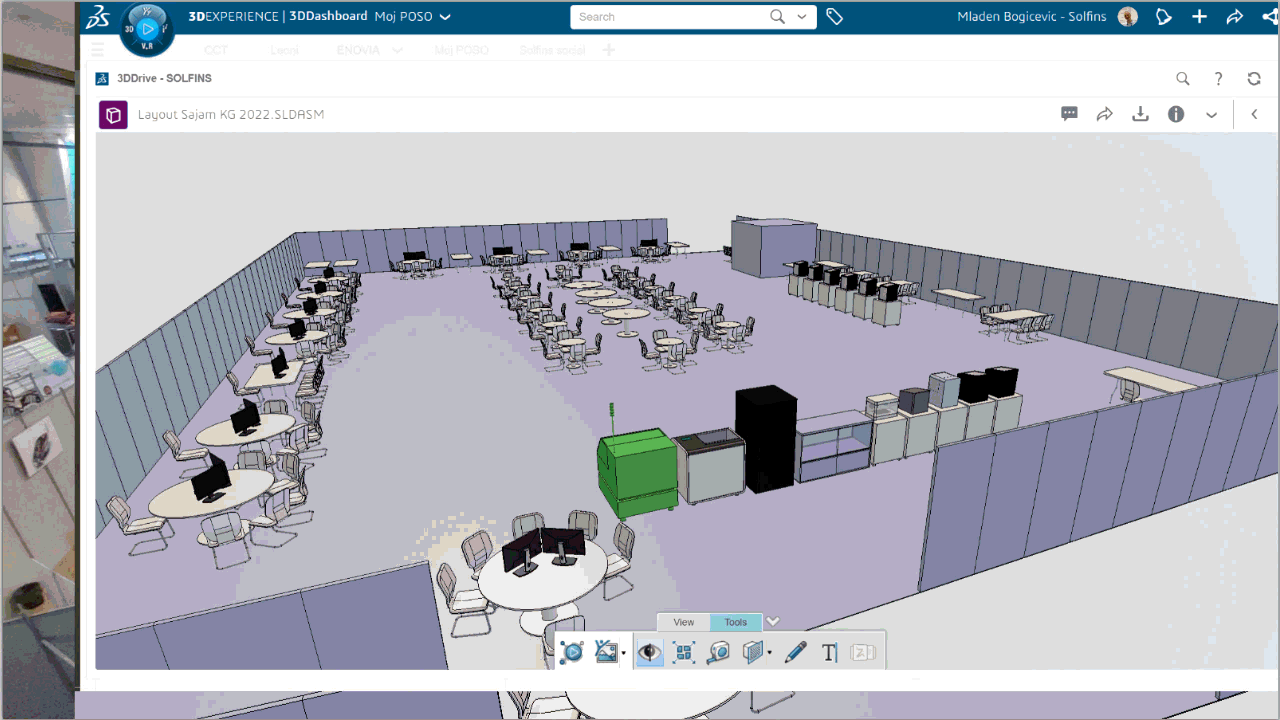Choose the text annotation tool

tap(829, 652)
